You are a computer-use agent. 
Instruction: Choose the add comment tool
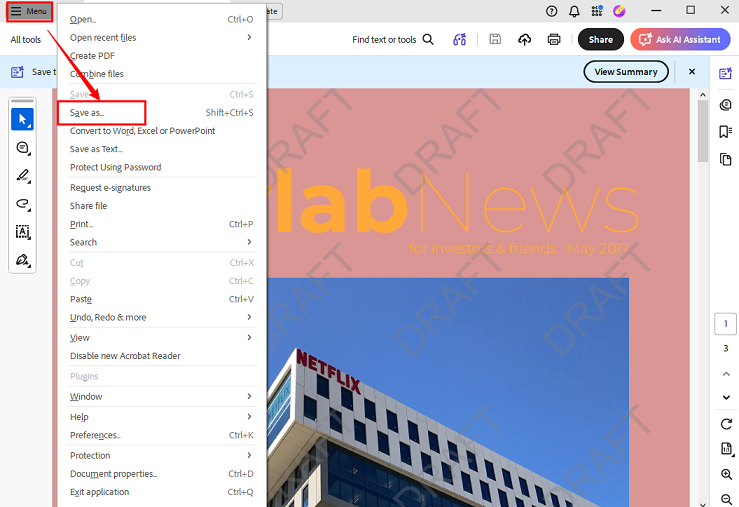click(22, 147)
